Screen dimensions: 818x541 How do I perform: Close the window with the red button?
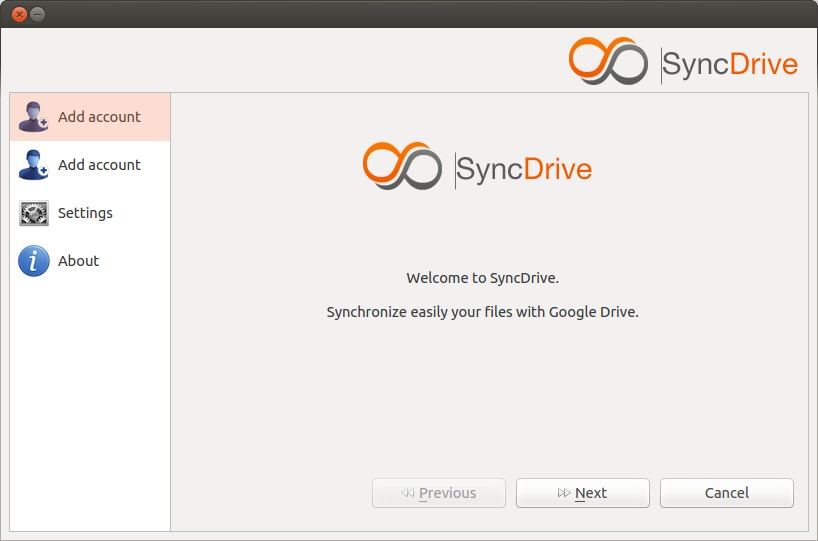tap(19, 14)
